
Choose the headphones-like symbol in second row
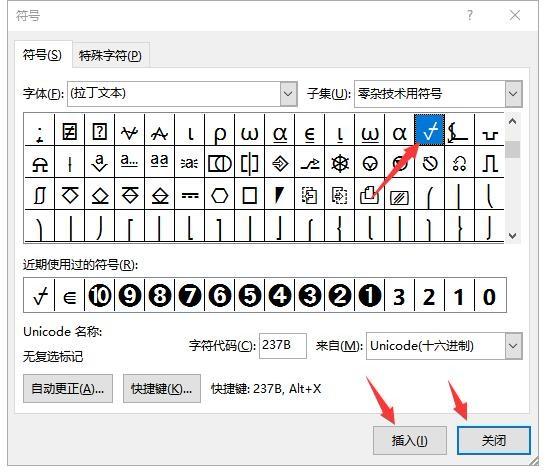click(459, 163)
